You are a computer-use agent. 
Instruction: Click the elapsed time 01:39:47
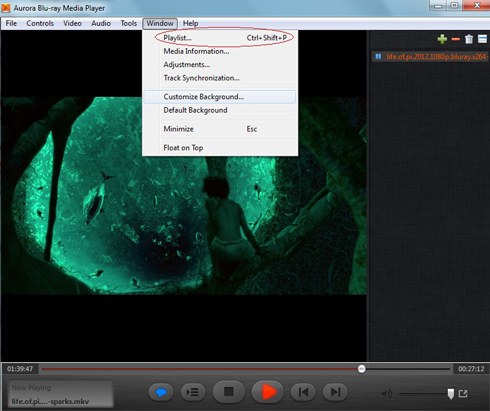[20, 369]
